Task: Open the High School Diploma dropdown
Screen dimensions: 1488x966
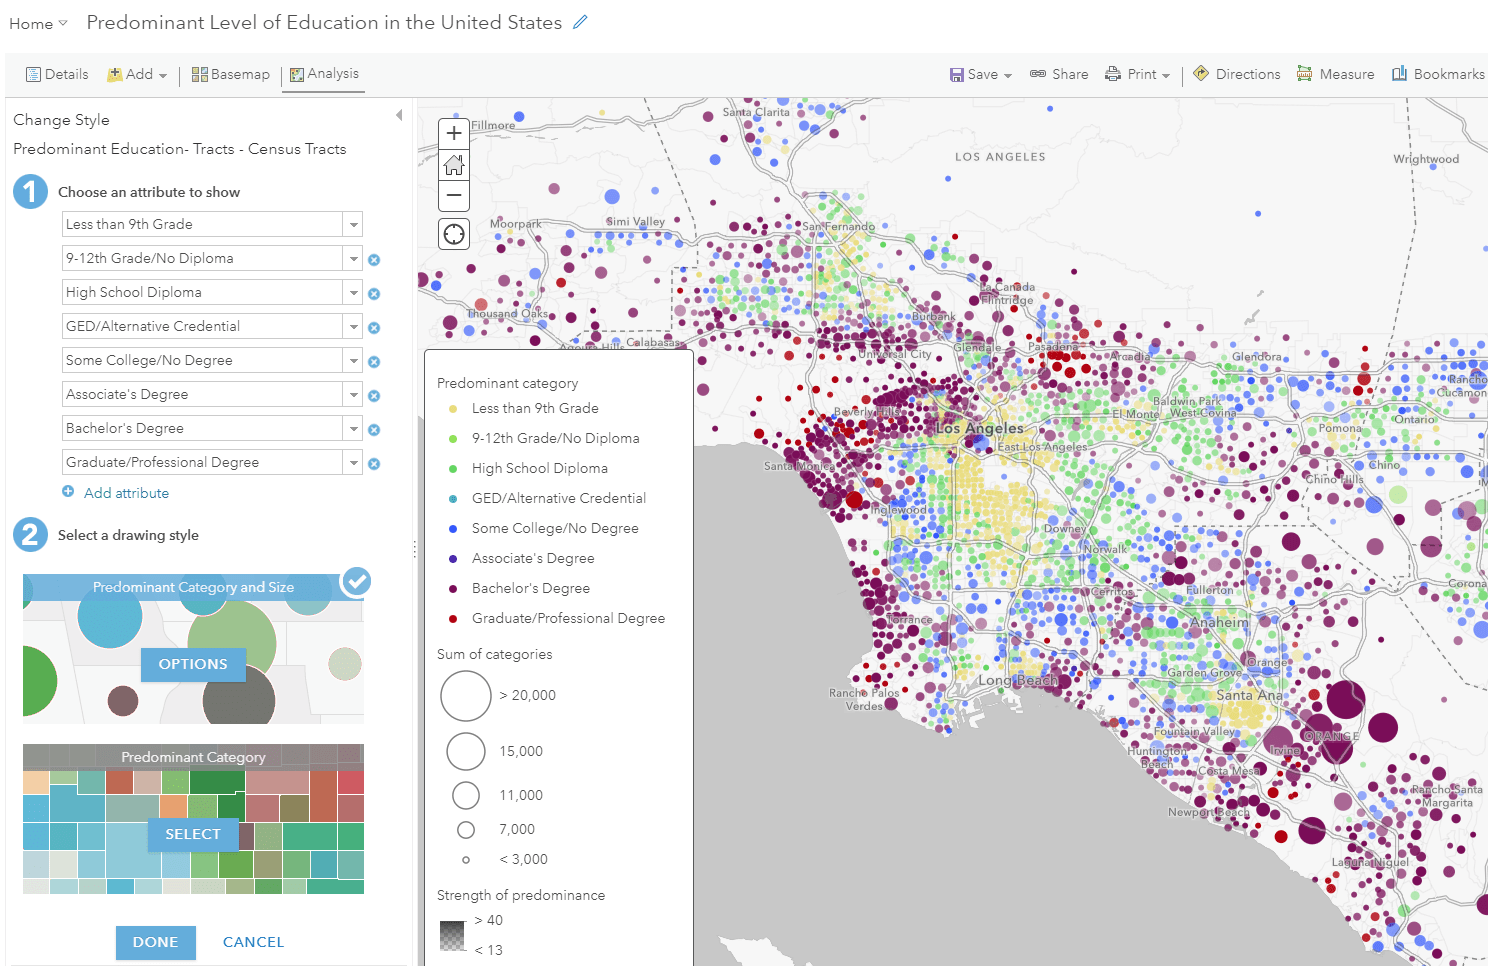Action: pos(353,293)
